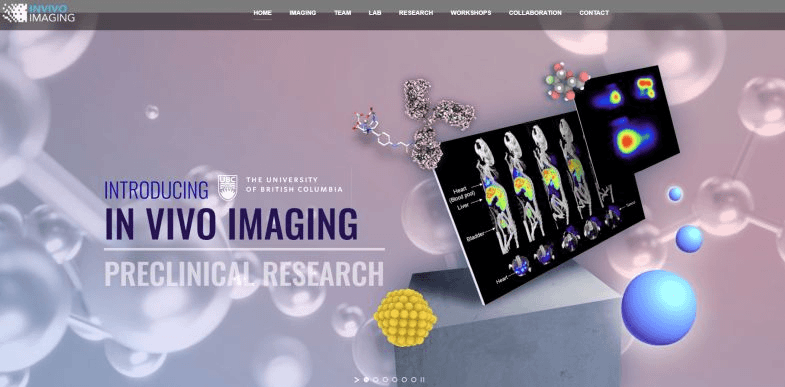The height and width of the screenshot is (387, 785).
Task: Click the Invivo Imaging logo
Action: pyautogui.click(x=39, y=12)
